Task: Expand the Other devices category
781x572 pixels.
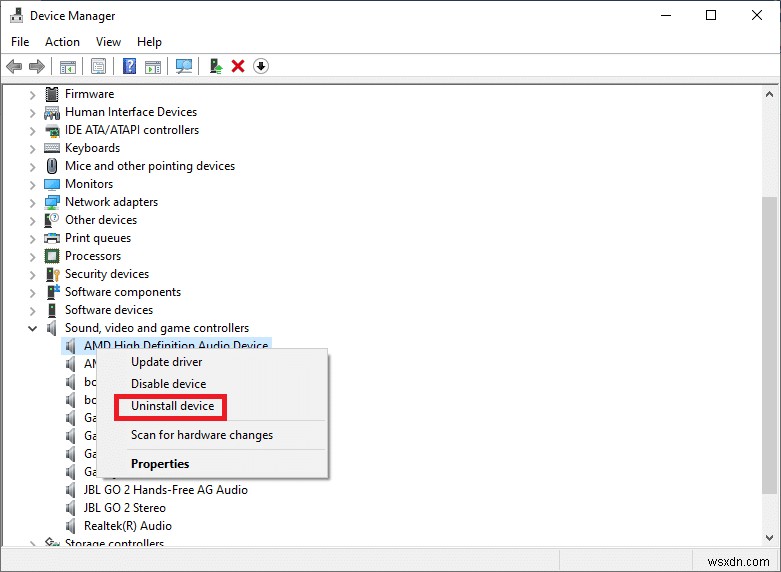Action: coord(32,221)
